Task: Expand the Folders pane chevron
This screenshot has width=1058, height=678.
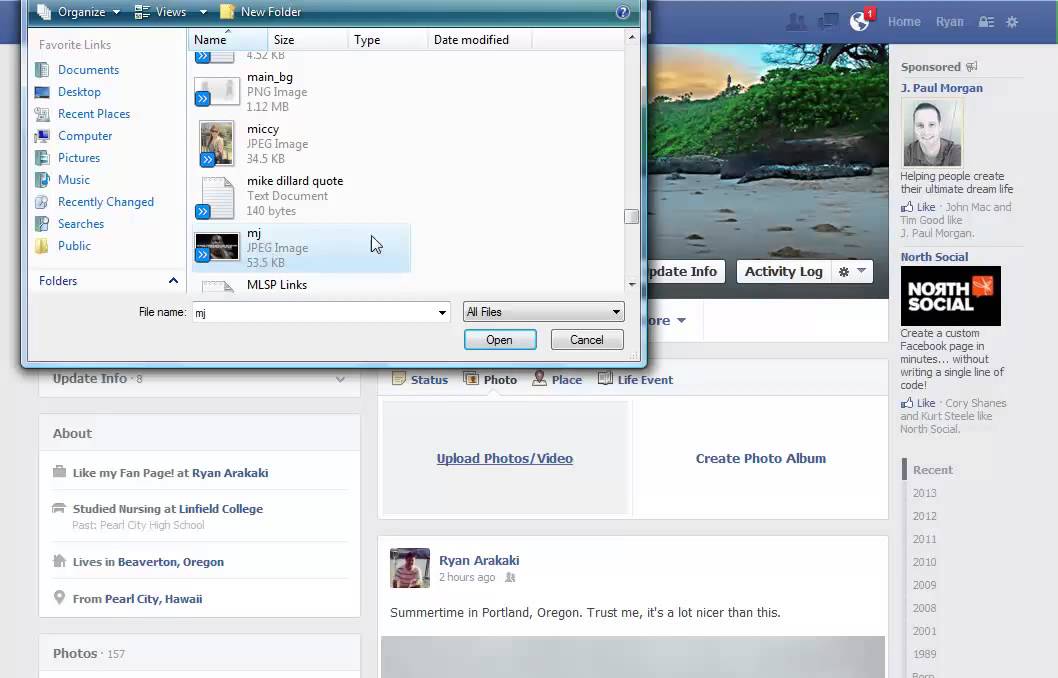Action: [173, 281]
